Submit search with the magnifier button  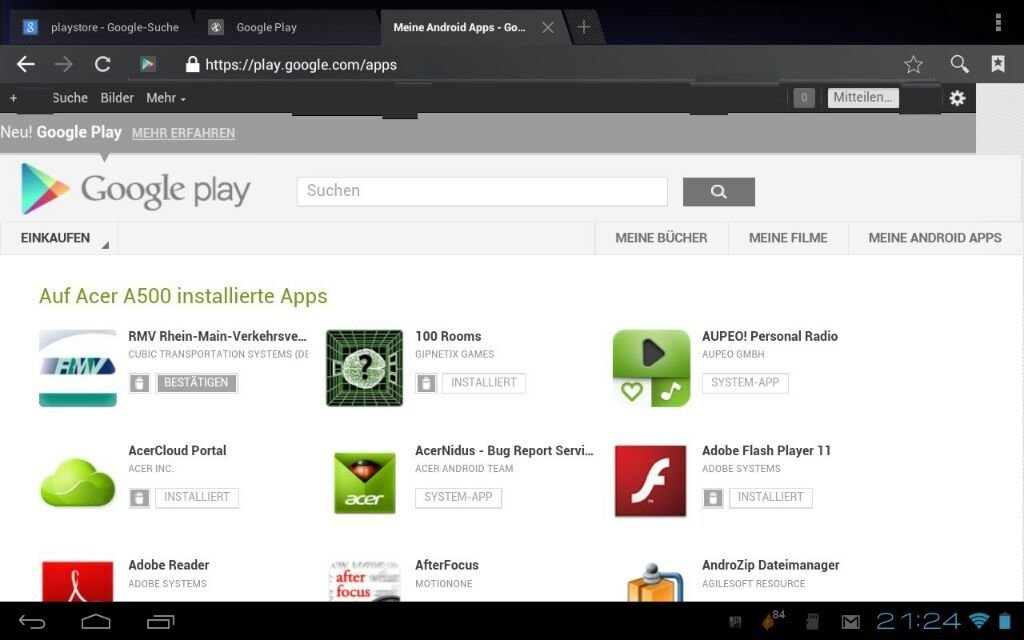pyautogui.click(x=719, y=191)
